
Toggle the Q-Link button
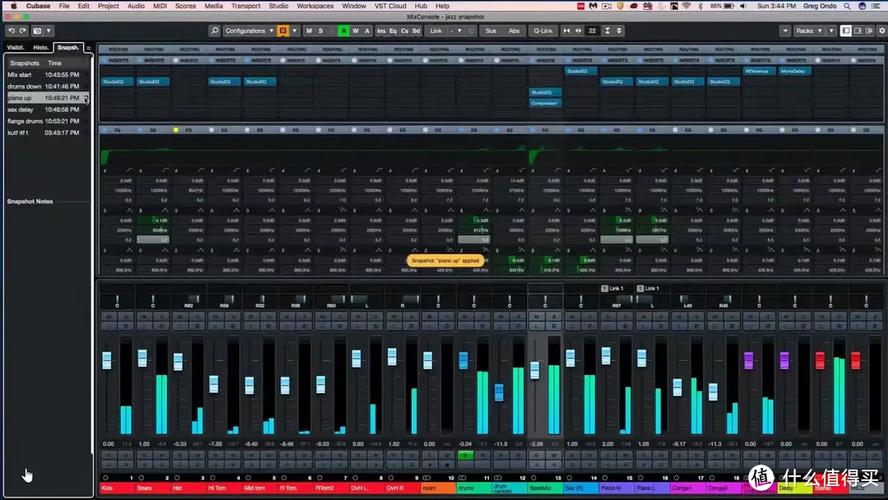542,31
